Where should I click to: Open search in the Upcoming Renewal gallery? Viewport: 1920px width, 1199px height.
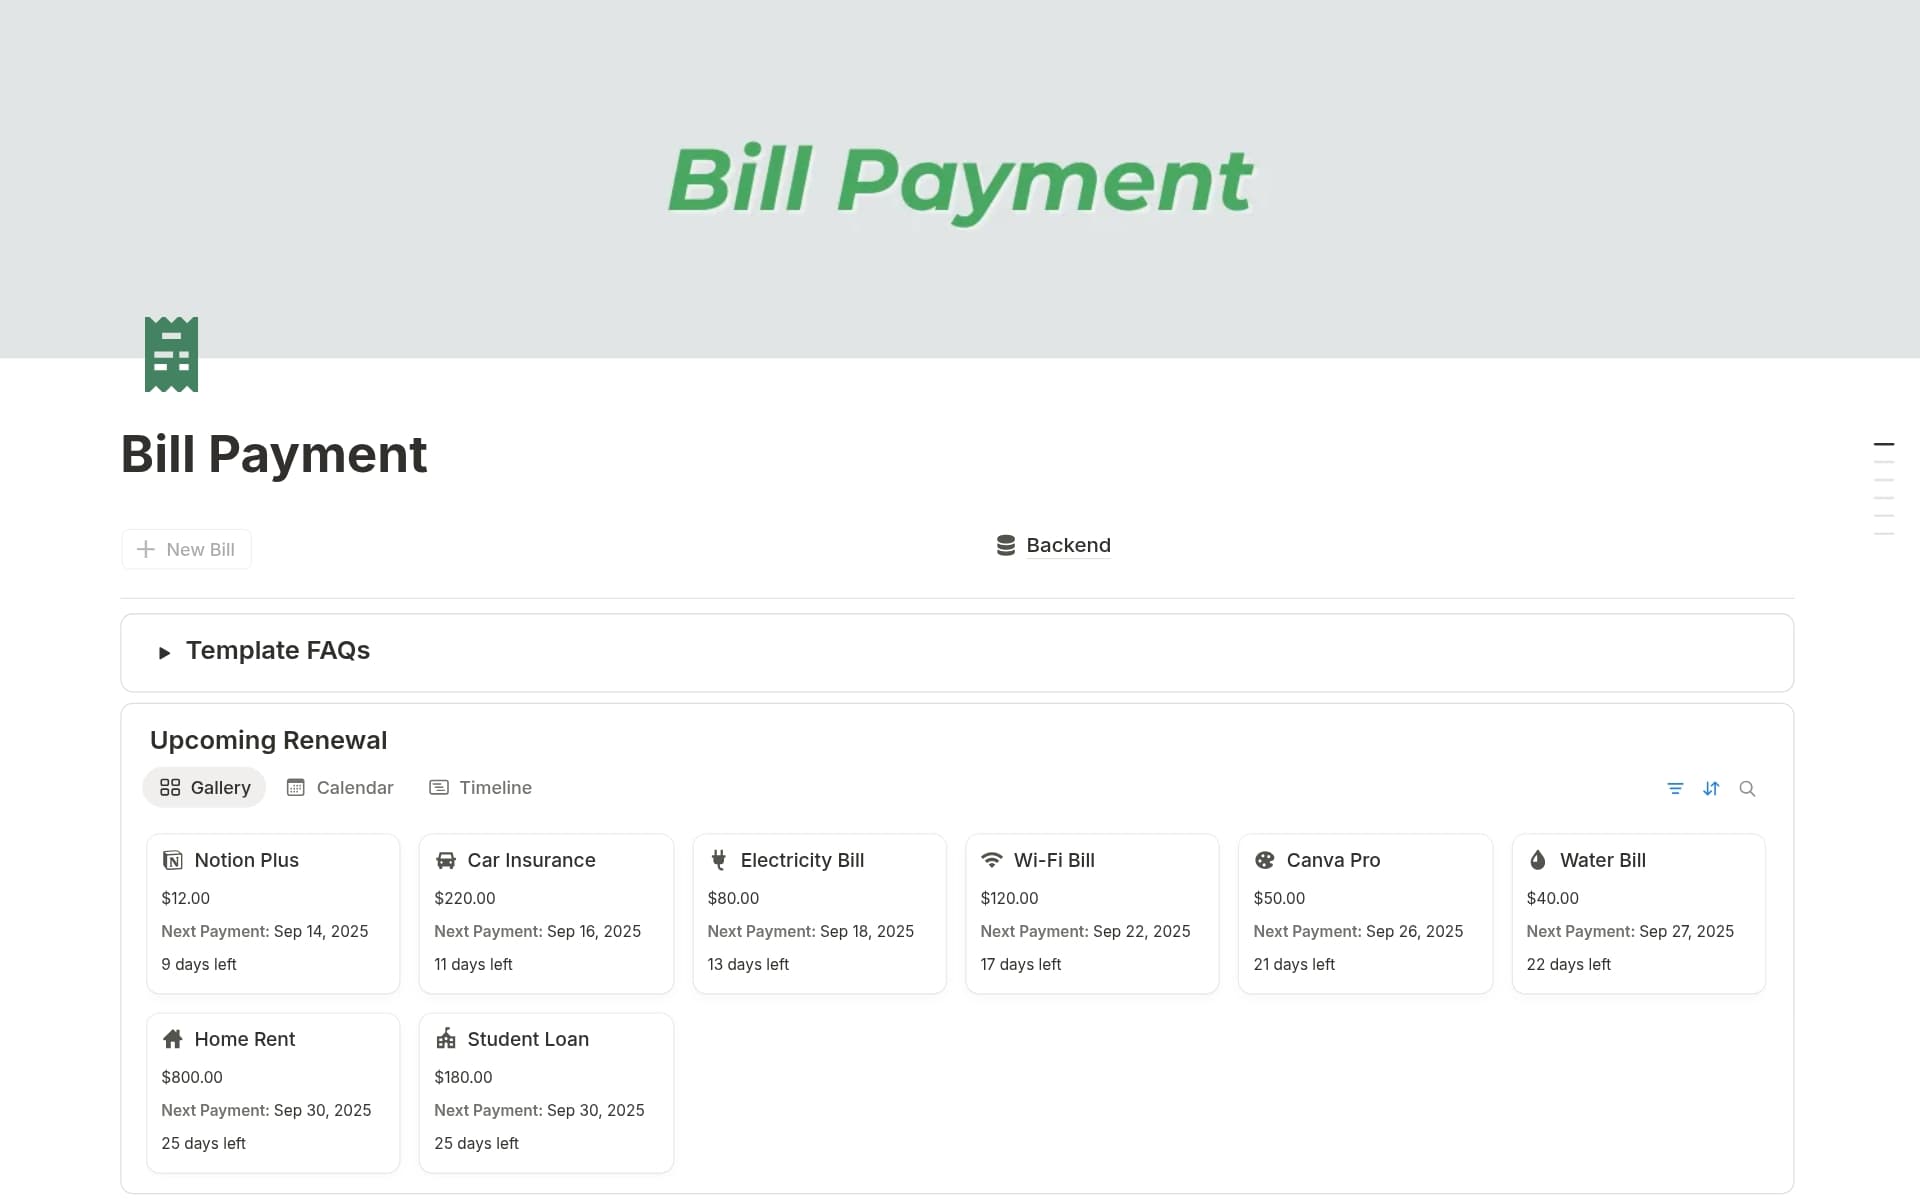1747,788
